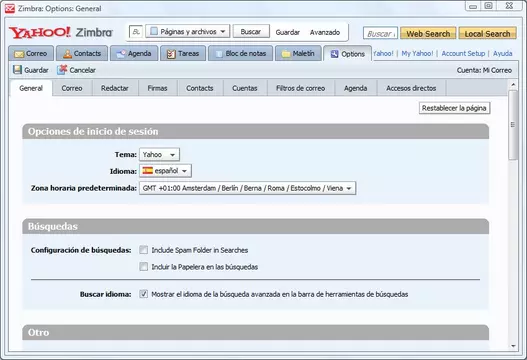
Task: Select the Cuentas options subtab
Action: (245, 88)
